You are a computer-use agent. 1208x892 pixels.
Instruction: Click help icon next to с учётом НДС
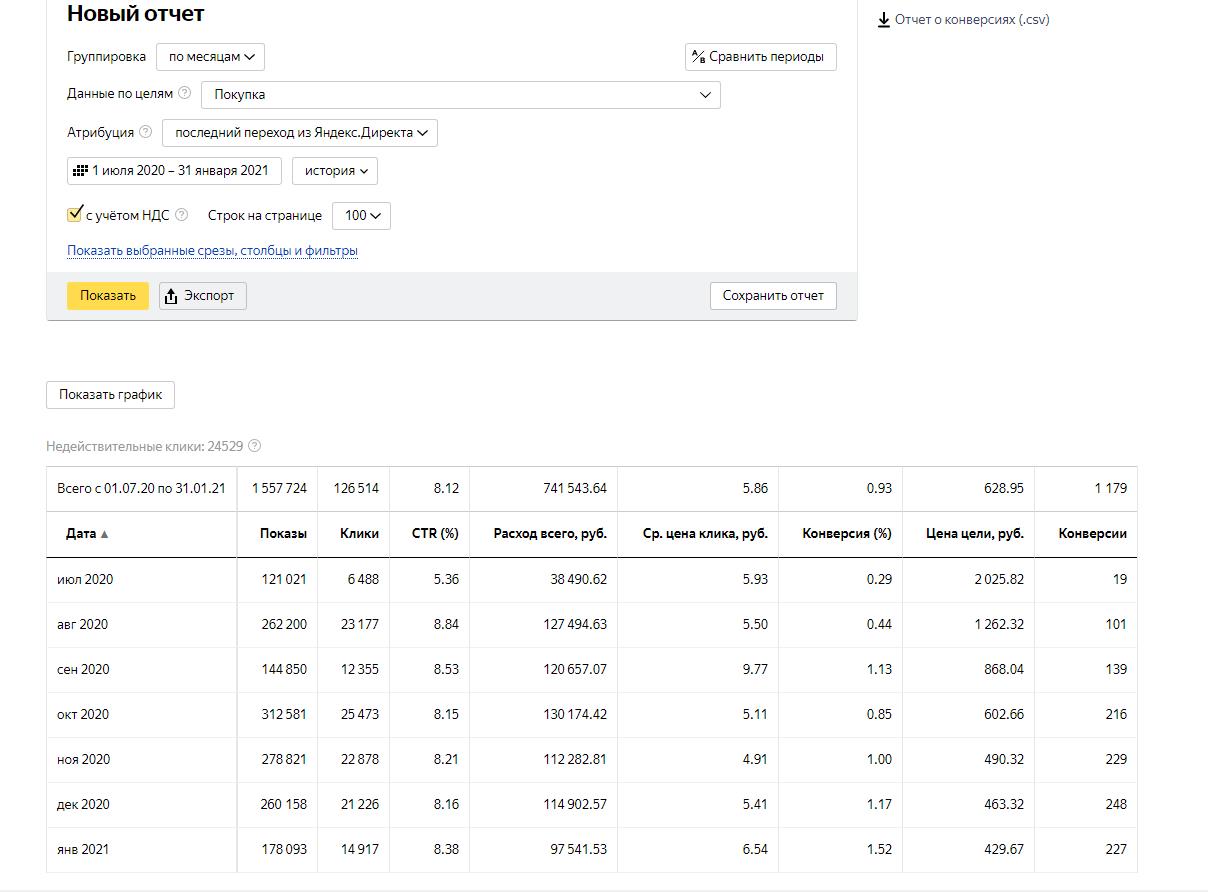181,215
